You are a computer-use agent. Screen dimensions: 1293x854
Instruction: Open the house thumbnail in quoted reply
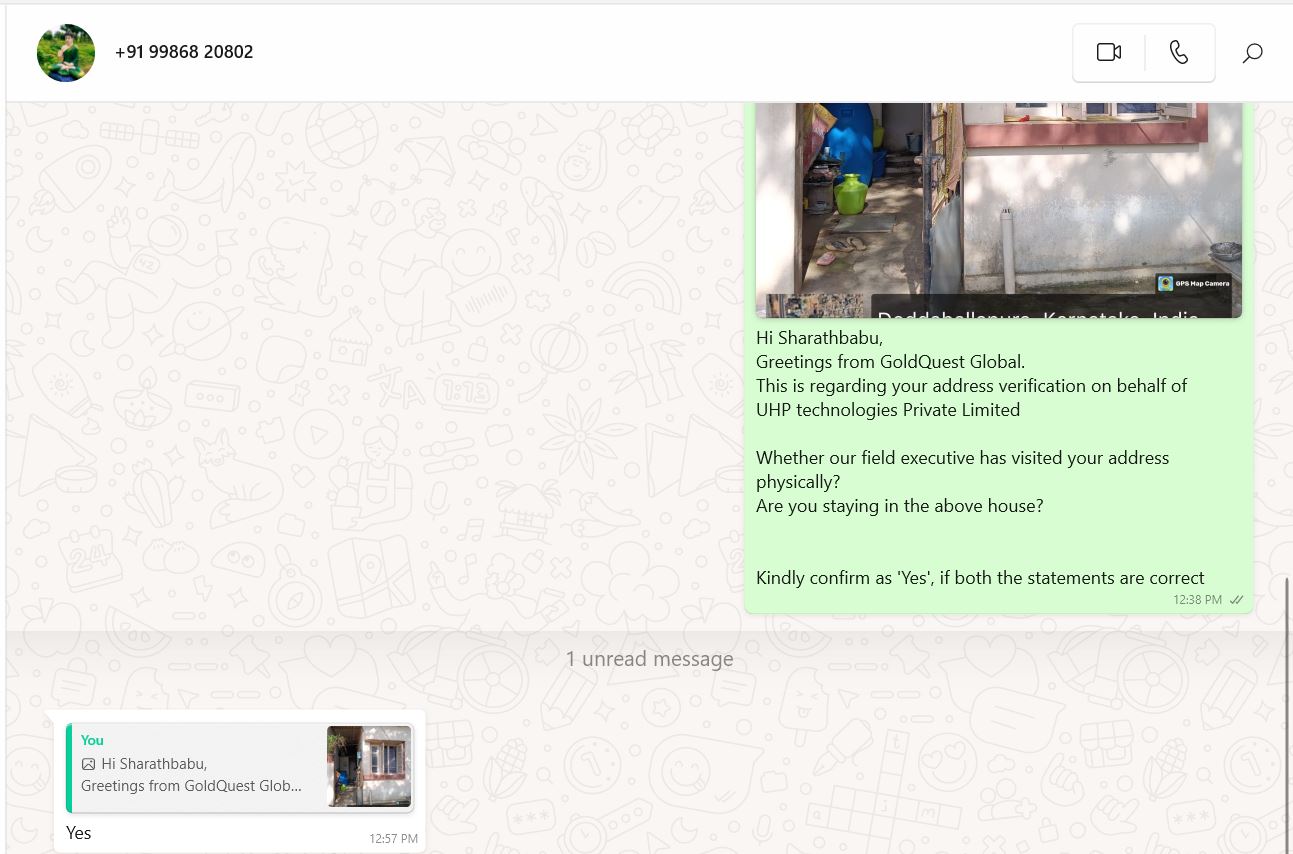(x=369, y=767)
